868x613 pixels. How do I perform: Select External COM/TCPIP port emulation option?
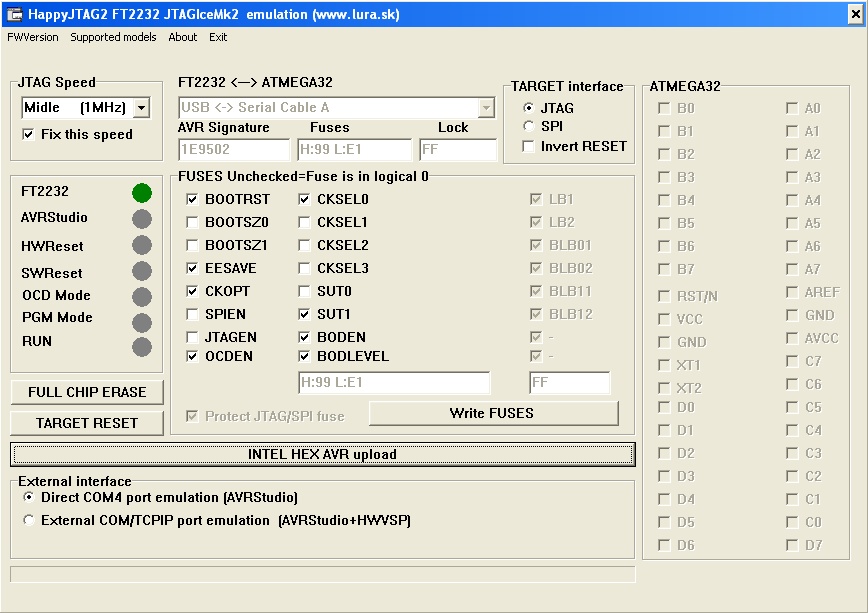pos(28,521)
